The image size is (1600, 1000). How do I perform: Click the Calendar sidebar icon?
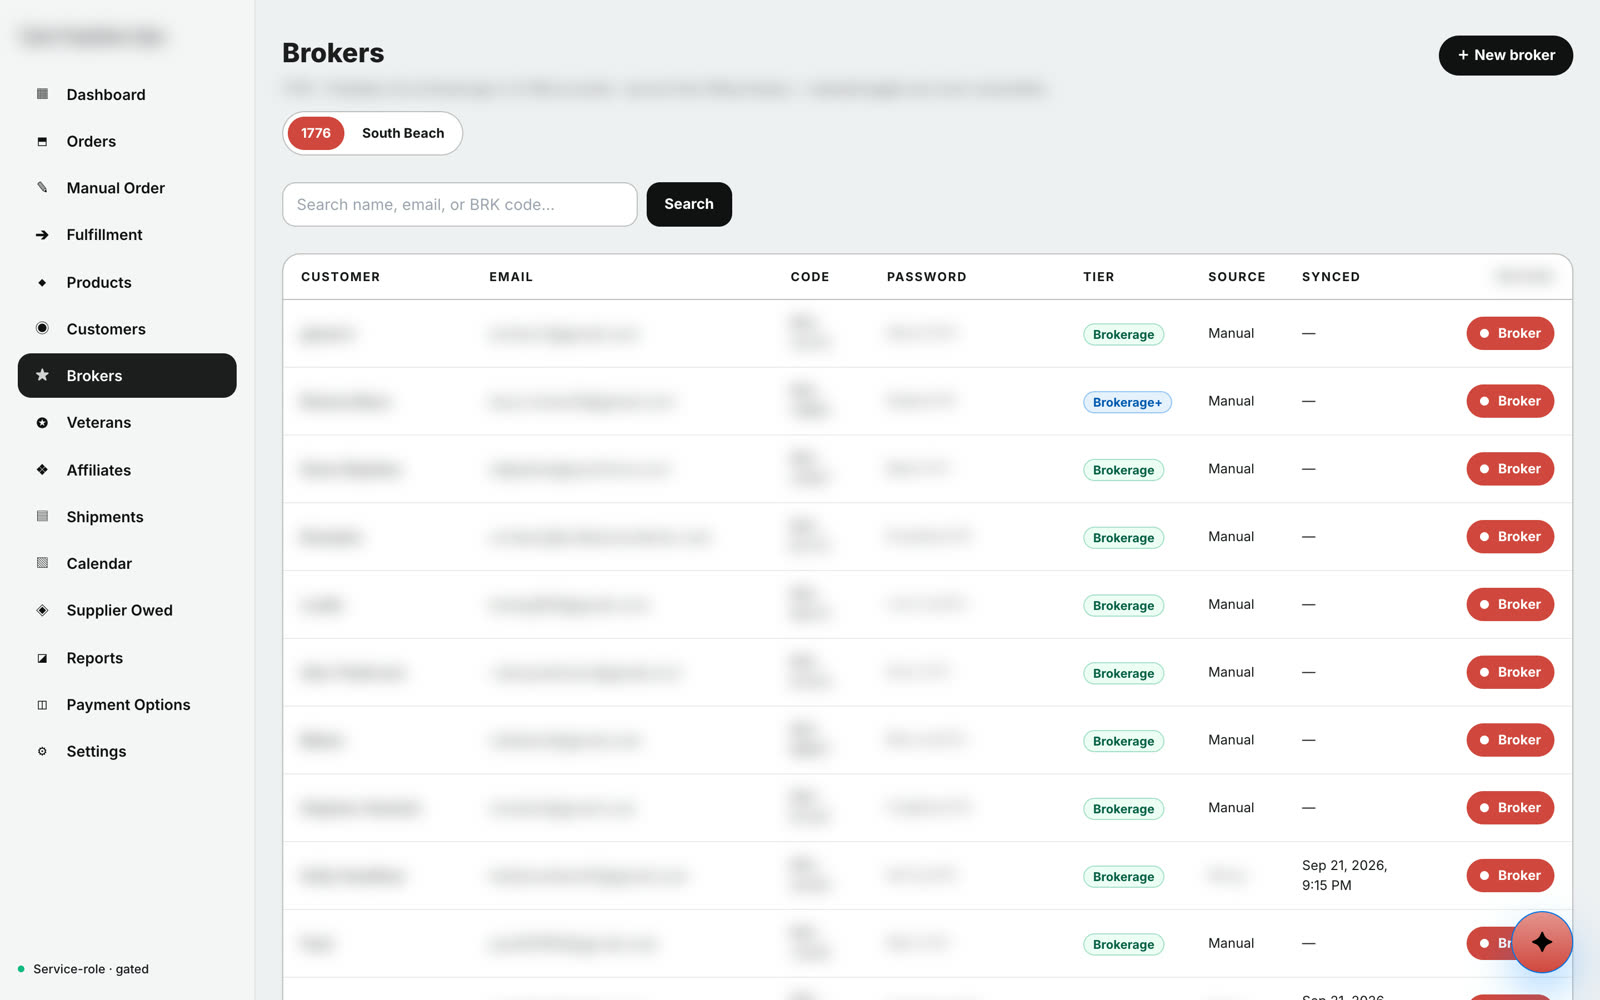coord(42,563)
